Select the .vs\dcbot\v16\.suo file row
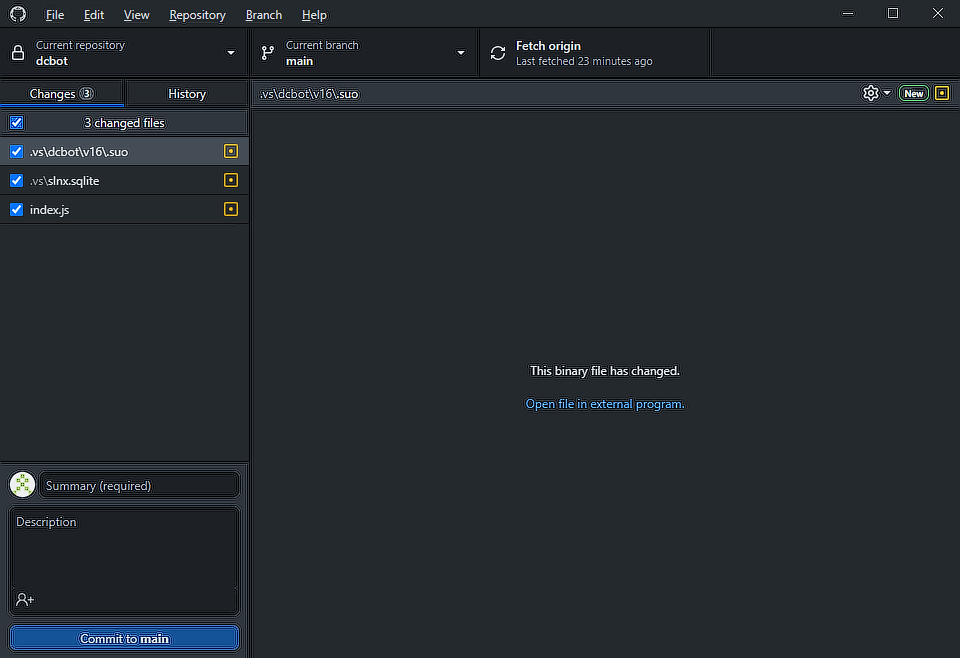The width and height of the screenshot is (962, 658). coord(125,151)
